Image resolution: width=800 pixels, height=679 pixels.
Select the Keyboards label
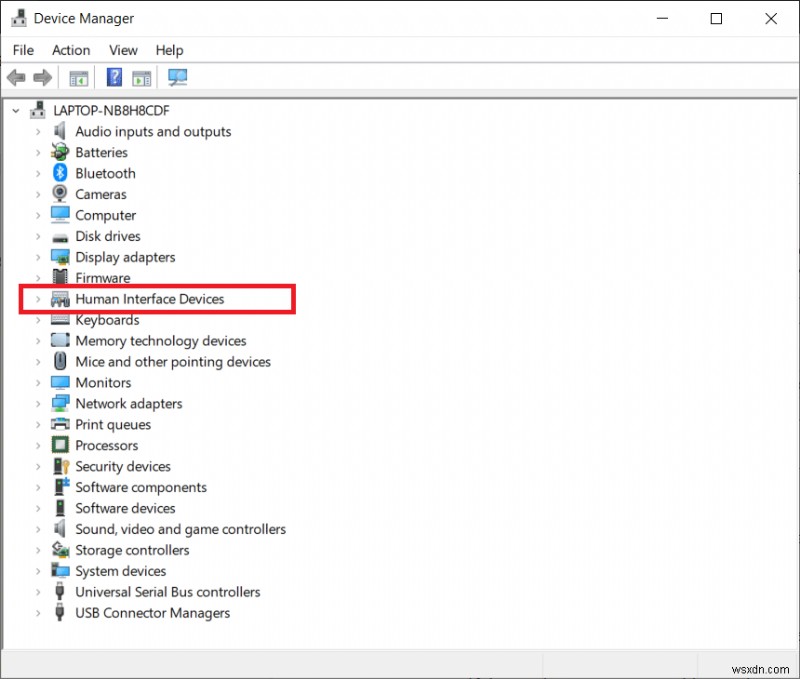click(x=107, y=320)
